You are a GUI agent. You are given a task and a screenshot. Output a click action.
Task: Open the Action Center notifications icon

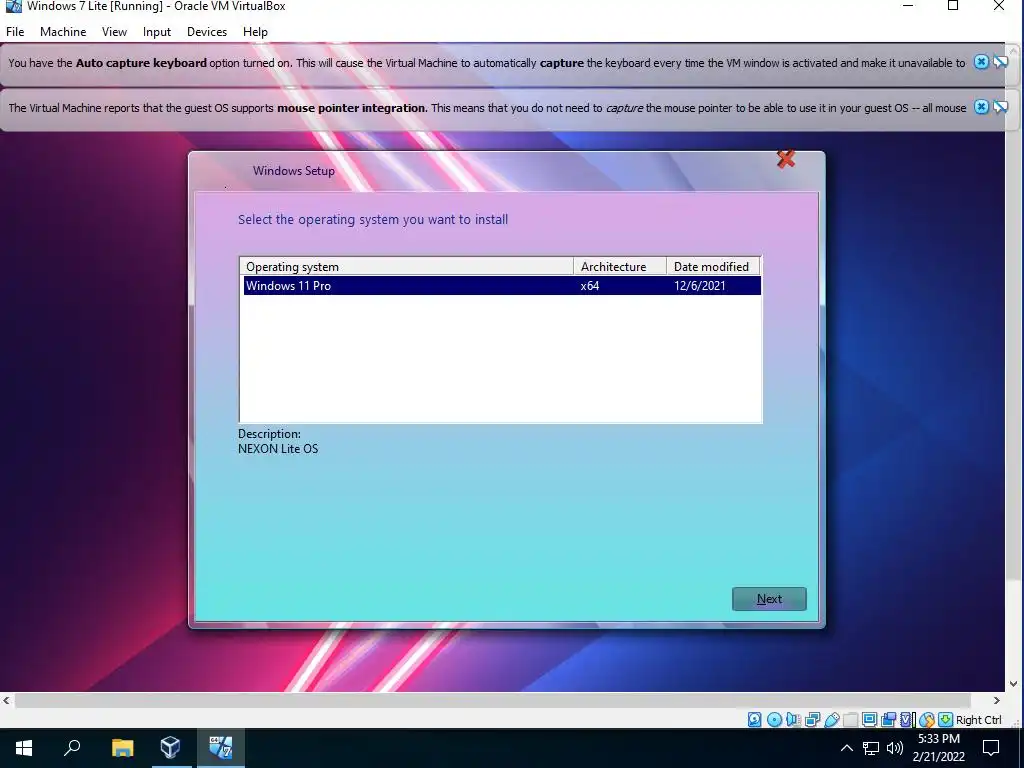point(991,748)
